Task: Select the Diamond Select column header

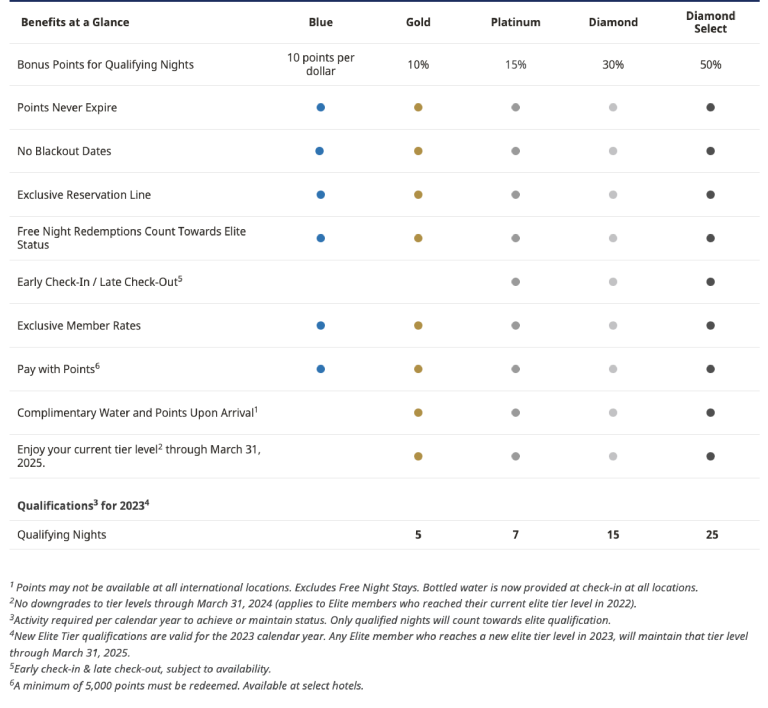Action: tap(710, 22)
